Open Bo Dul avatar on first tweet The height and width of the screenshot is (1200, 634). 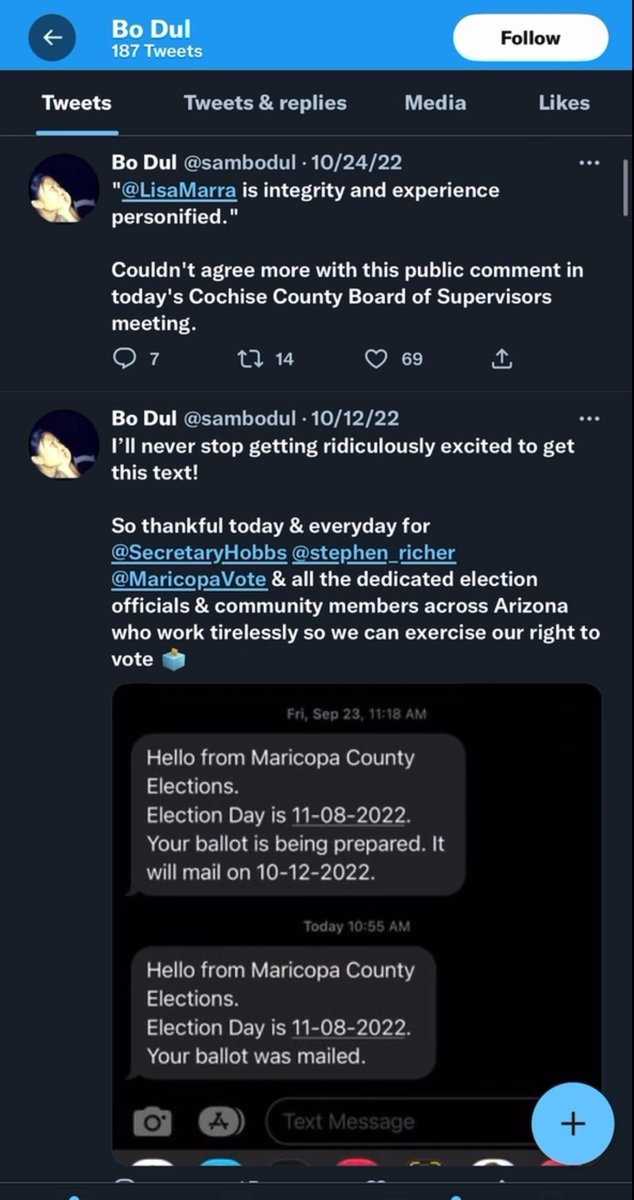click(x=65, y=188)
